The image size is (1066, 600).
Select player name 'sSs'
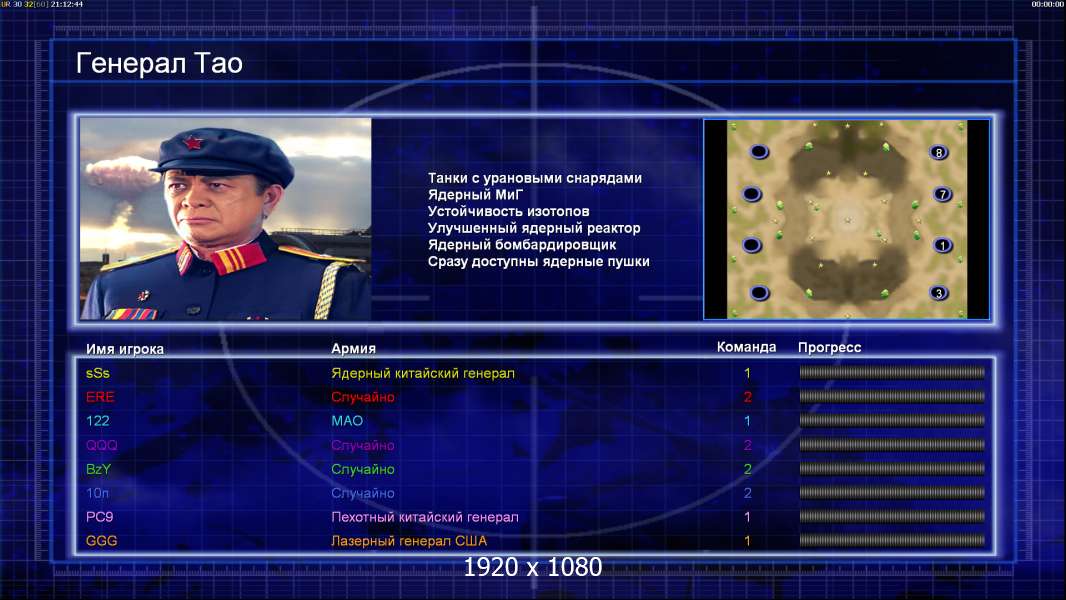point(98,373)
